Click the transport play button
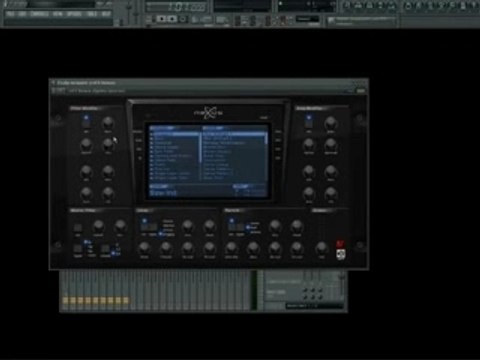Image resolution: width=480 pixels, height=360 pixels. (161, 19)
